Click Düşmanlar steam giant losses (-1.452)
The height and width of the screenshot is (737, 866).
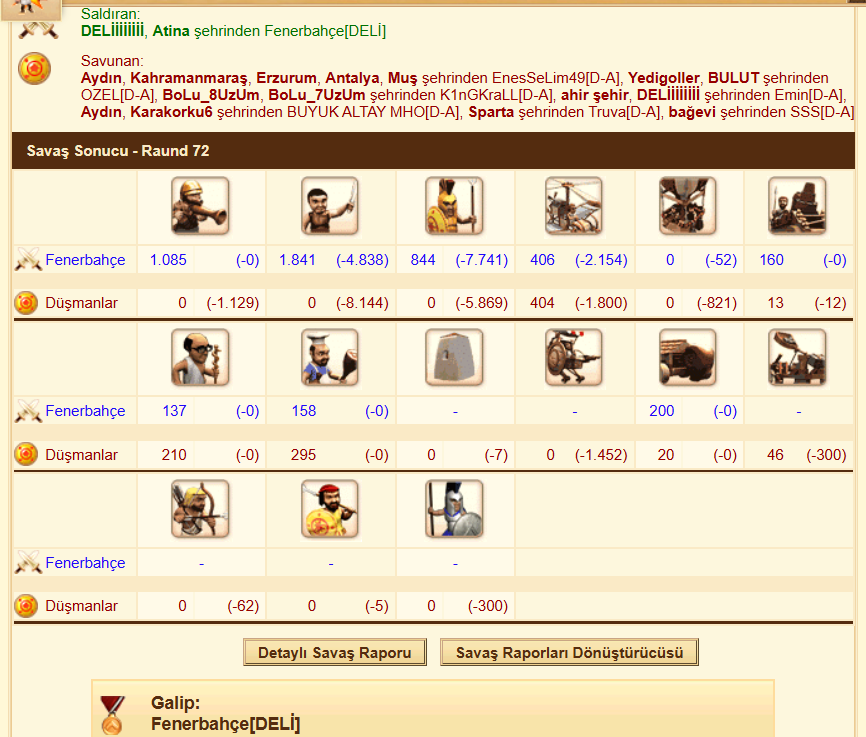[601, 455]
